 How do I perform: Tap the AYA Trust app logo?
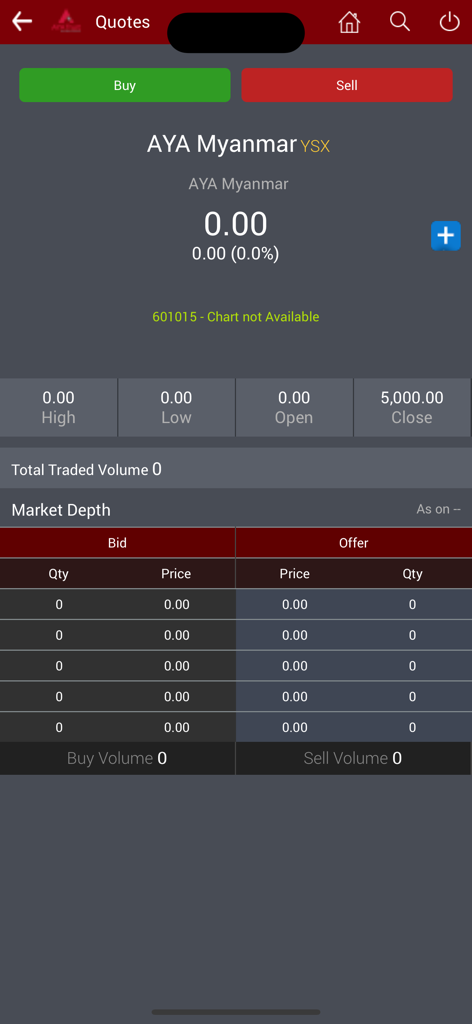pyautogui.click(x=65, y=21)
